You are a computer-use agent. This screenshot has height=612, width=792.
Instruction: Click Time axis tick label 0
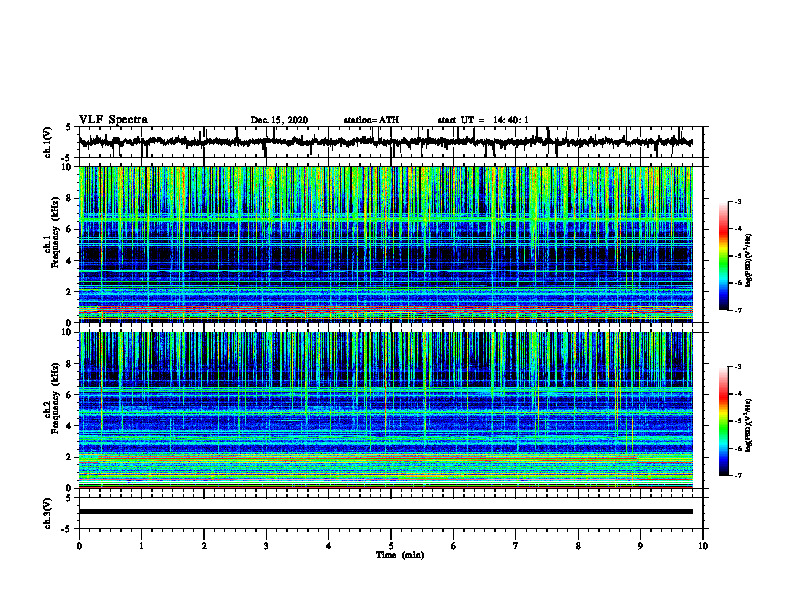[x=79, y=546]
